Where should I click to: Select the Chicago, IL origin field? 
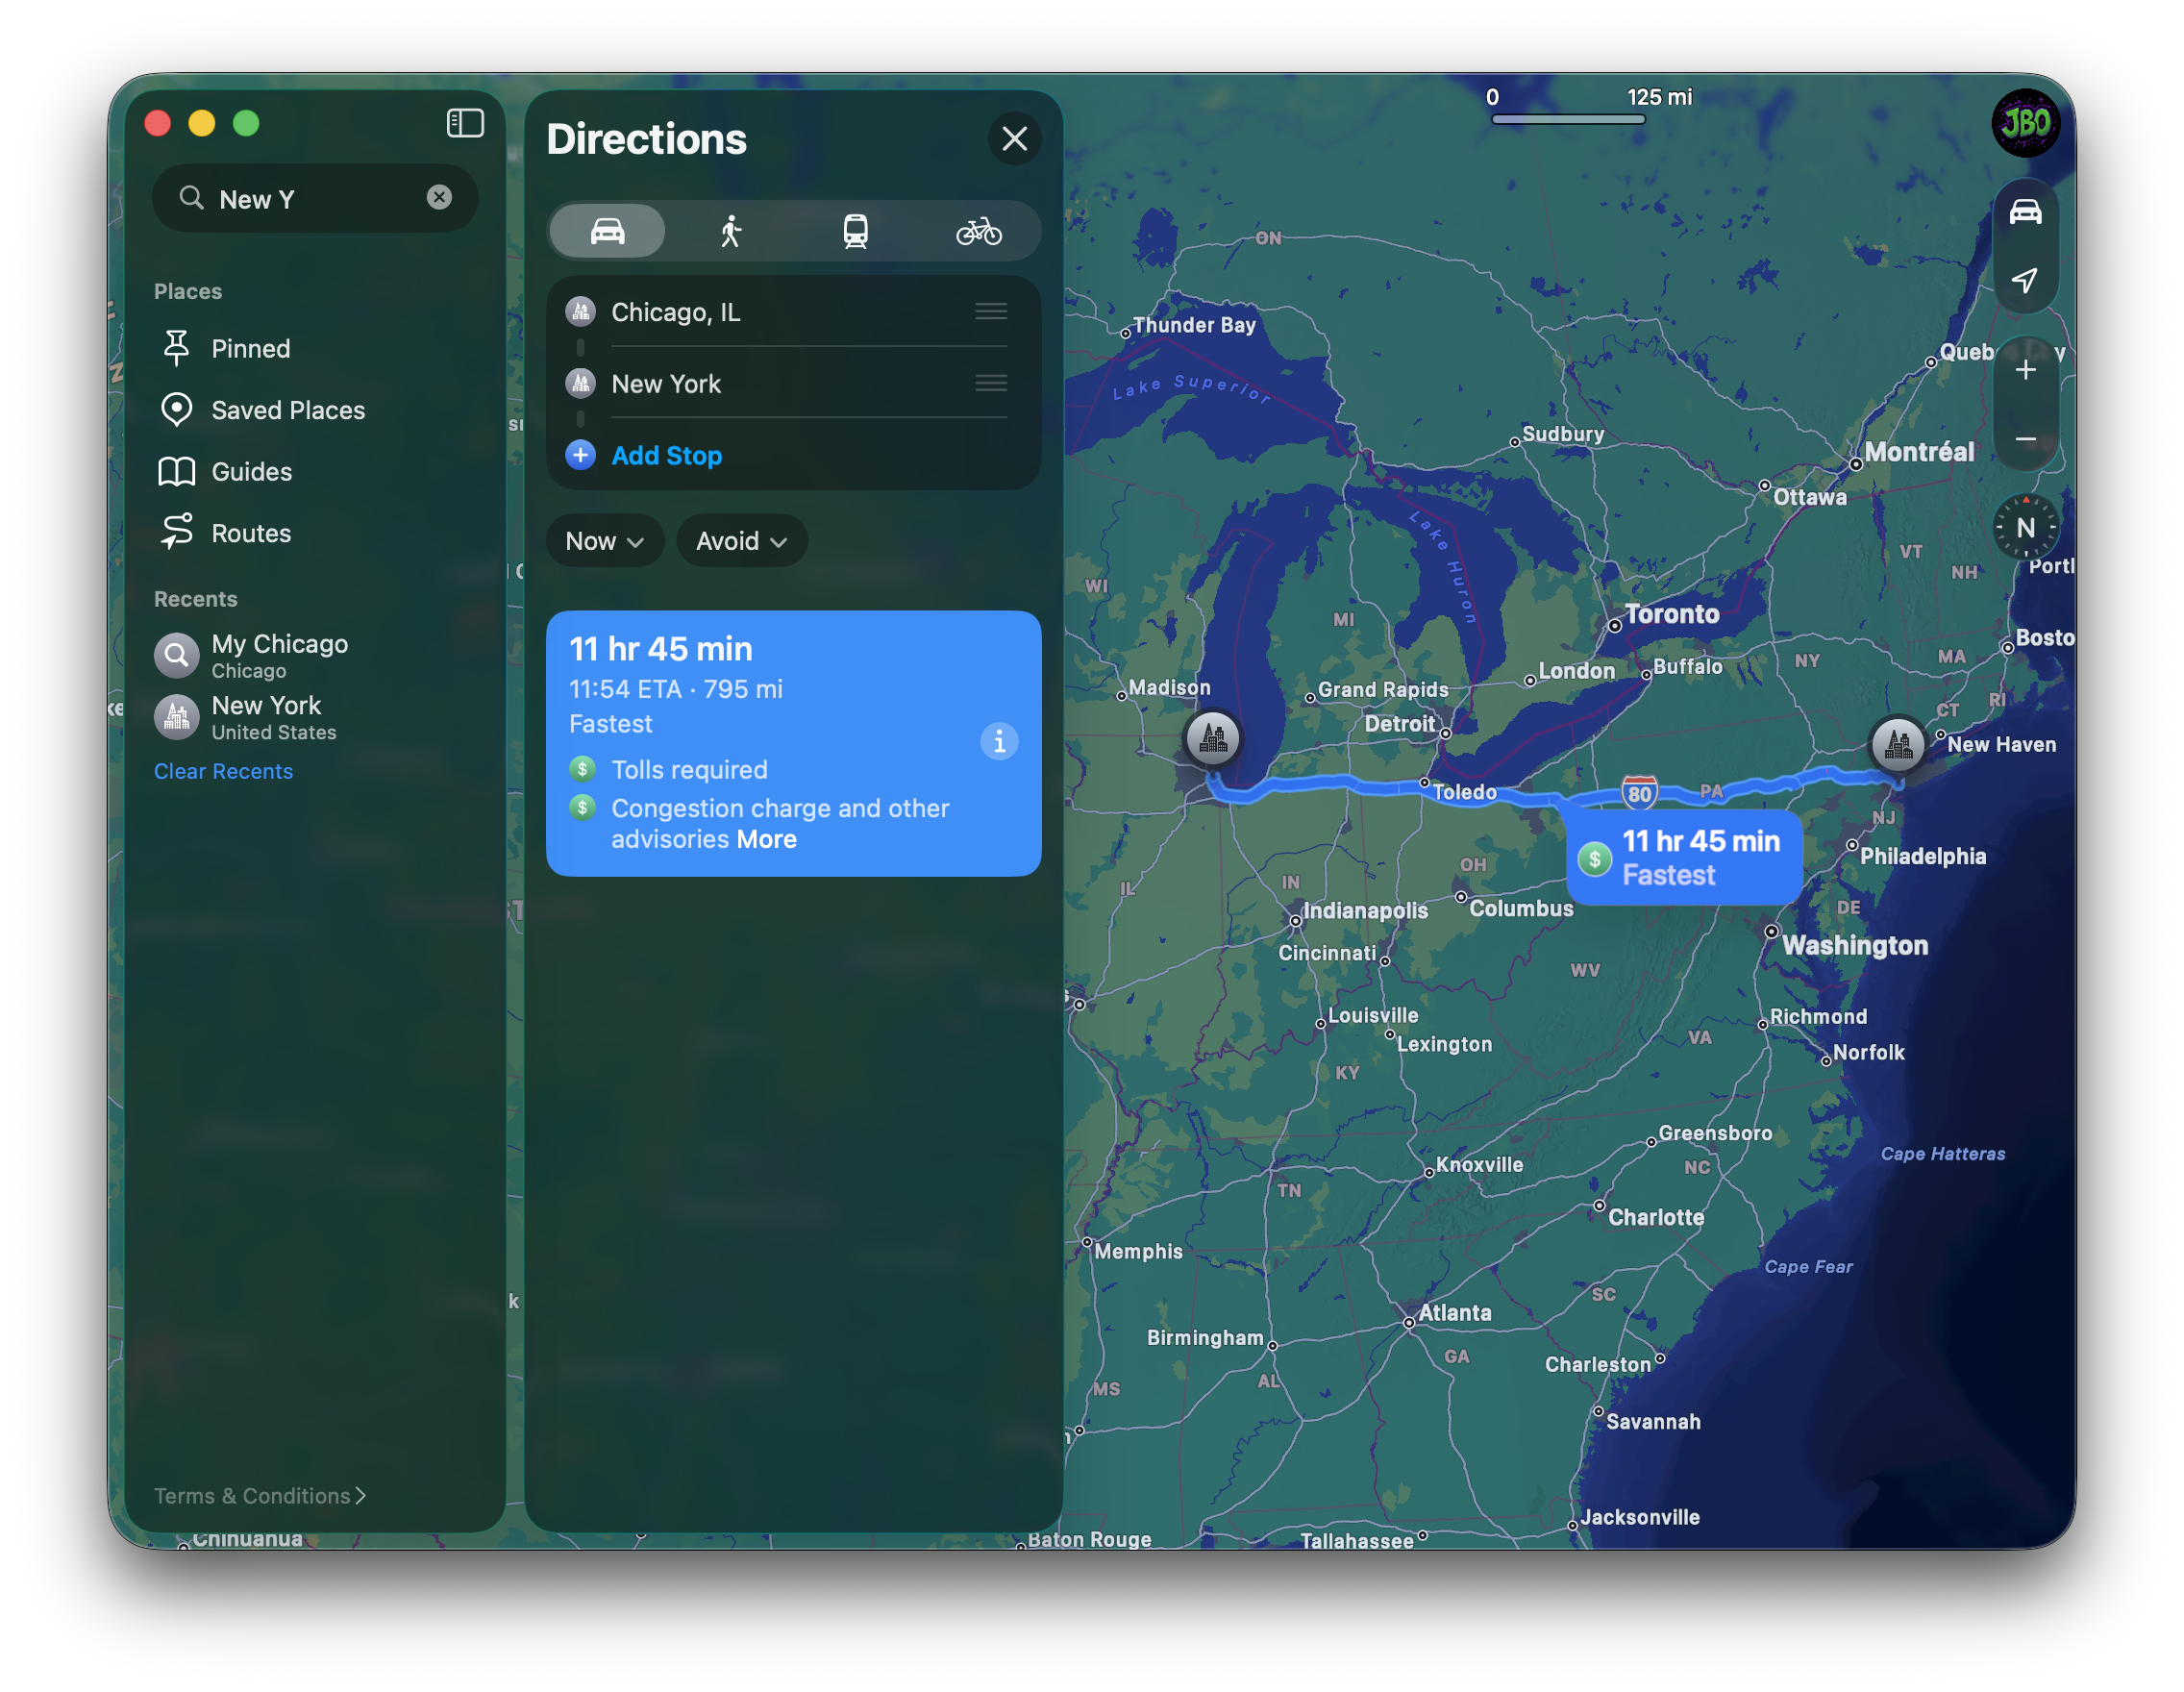793,312
